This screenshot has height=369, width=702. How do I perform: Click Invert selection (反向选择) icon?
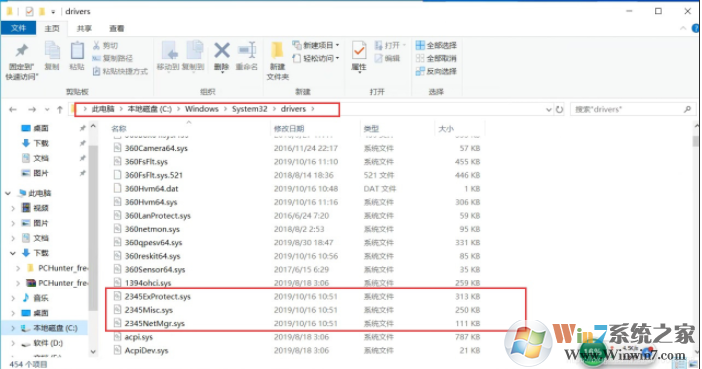[420, 71]
